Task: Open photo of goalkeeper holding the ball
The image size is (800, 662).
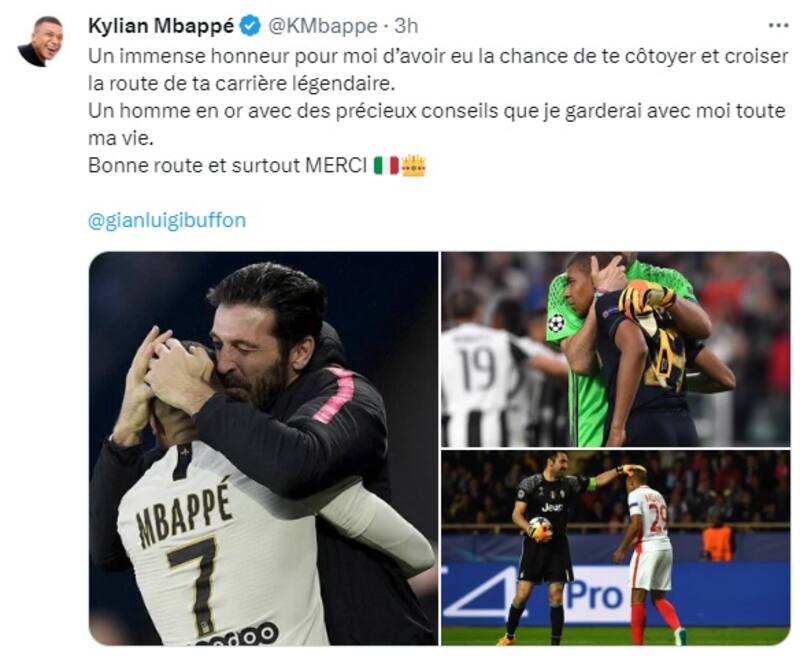Action: coord(615,548)
